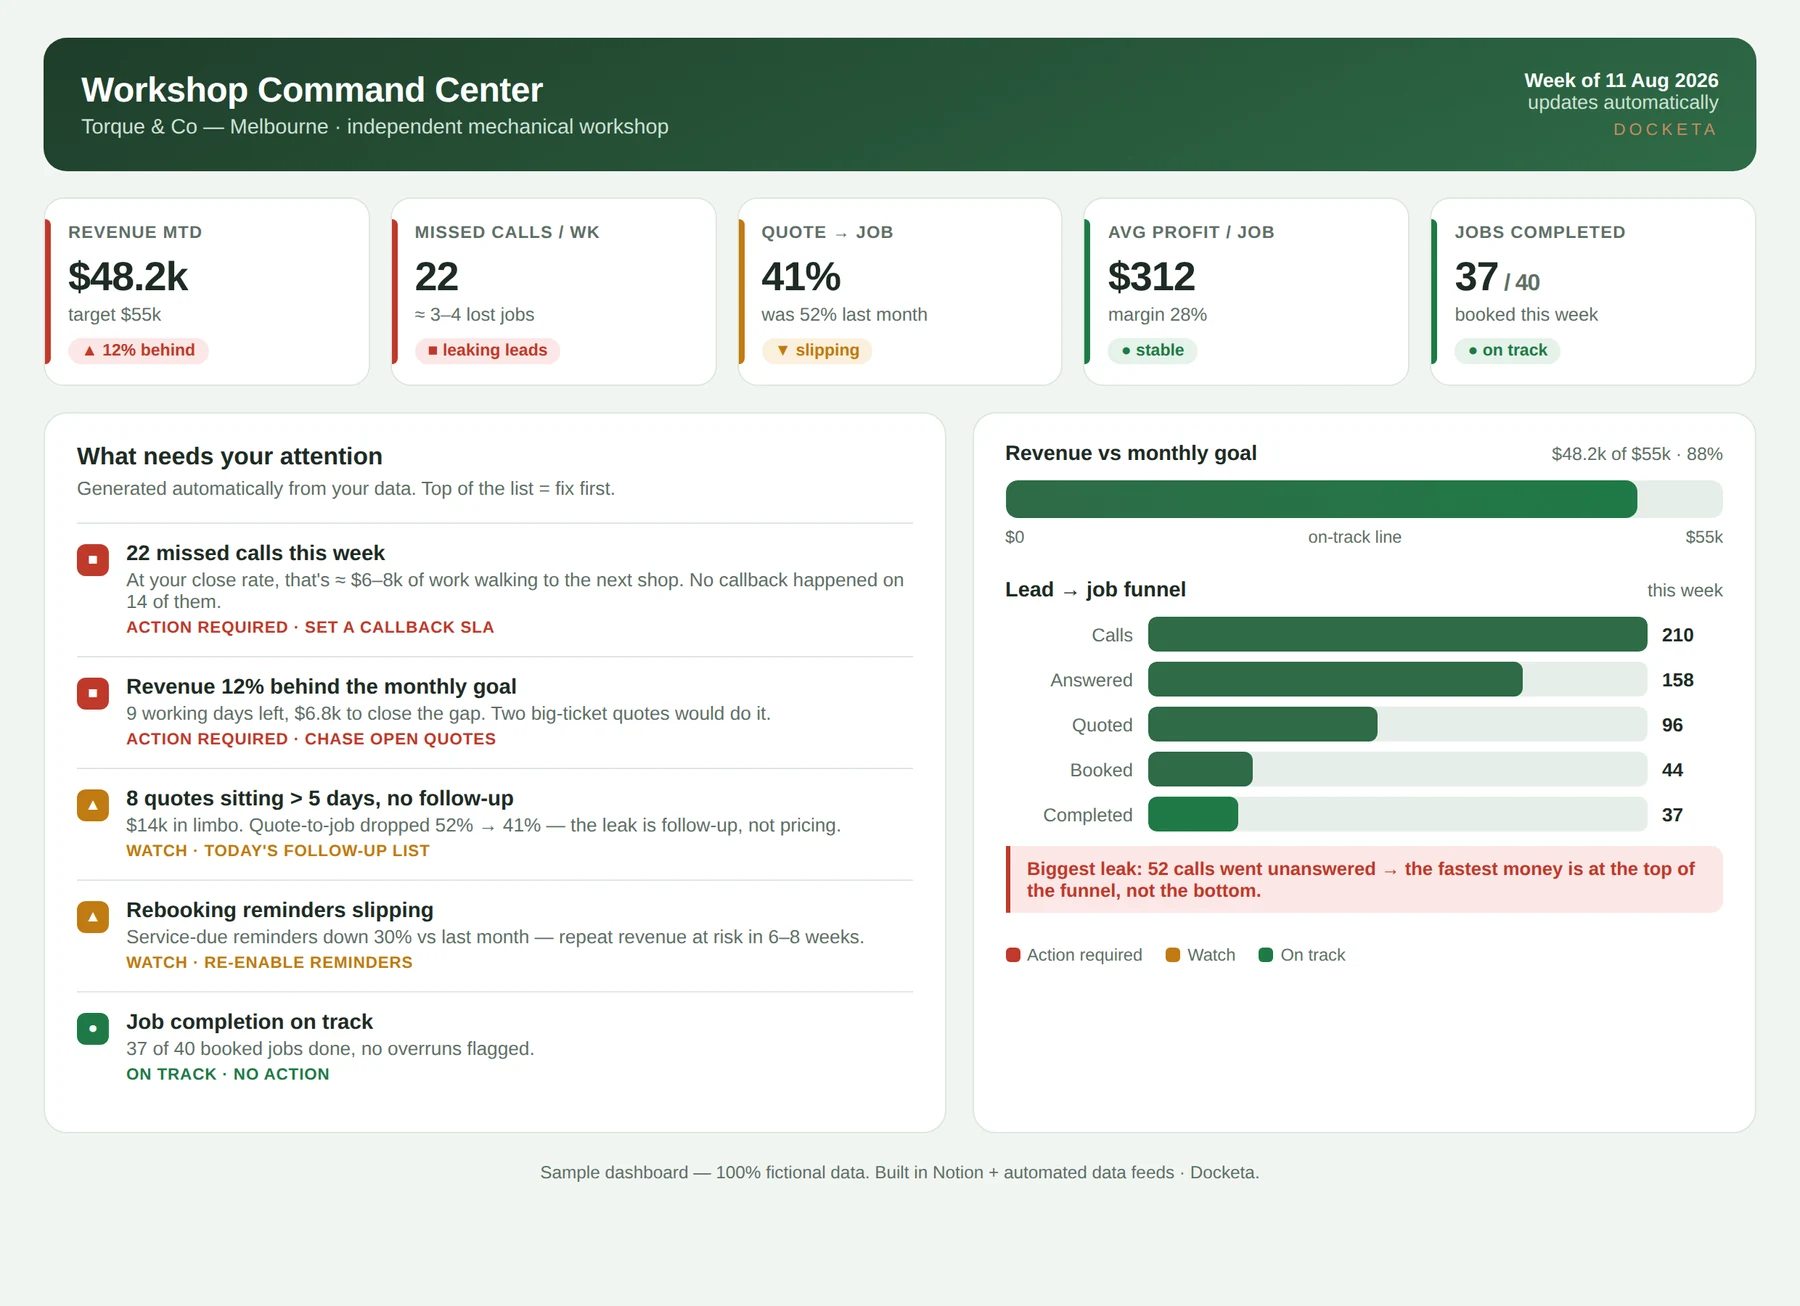Click the amber Watch legend swatch
The image size is (1800, 1306).
pos(1173,955)
